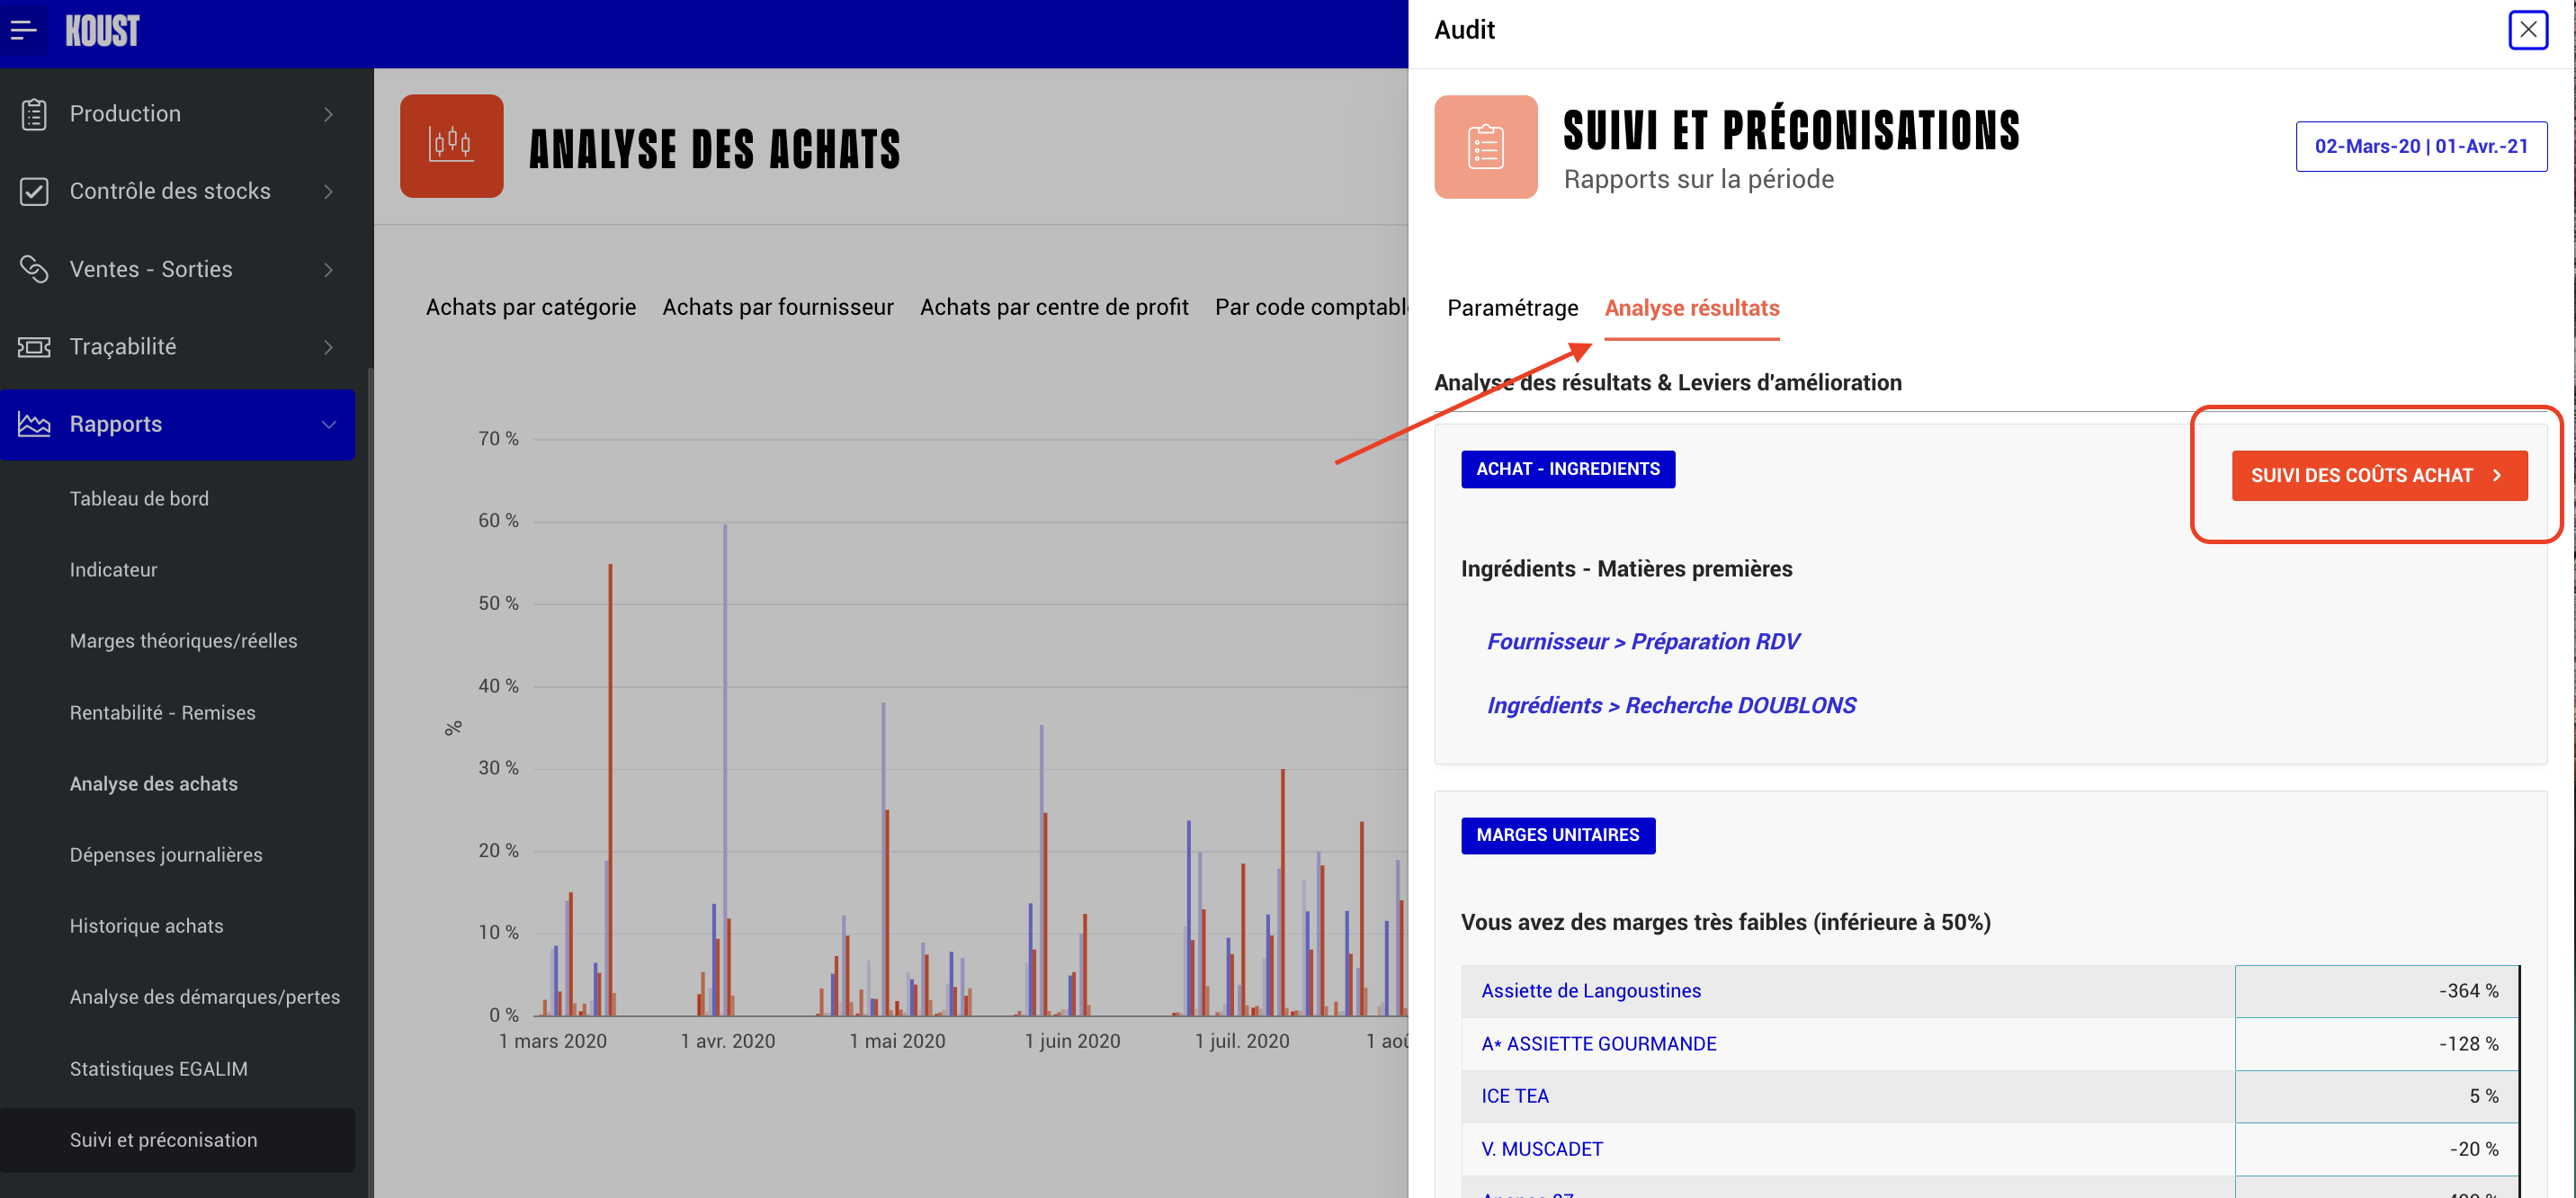Click the -364 % margin value
The image size is (2576, 1198).
[x=2467, y=990]
